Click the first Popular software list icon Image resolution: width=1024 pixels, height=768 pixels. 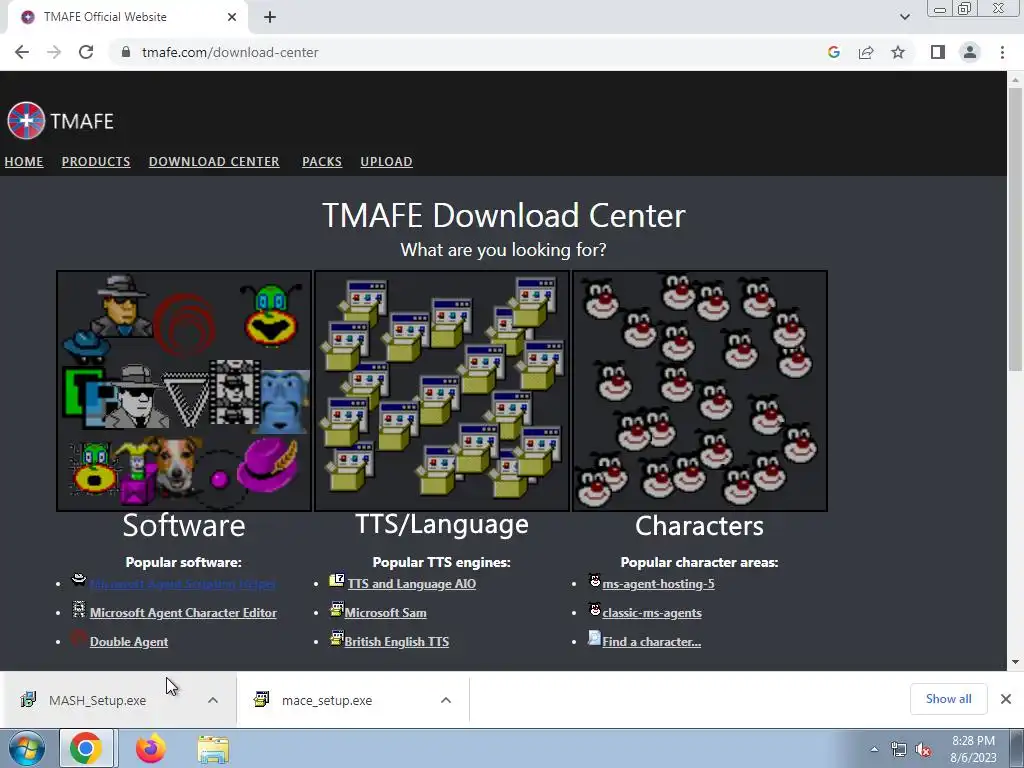point(78,579)
